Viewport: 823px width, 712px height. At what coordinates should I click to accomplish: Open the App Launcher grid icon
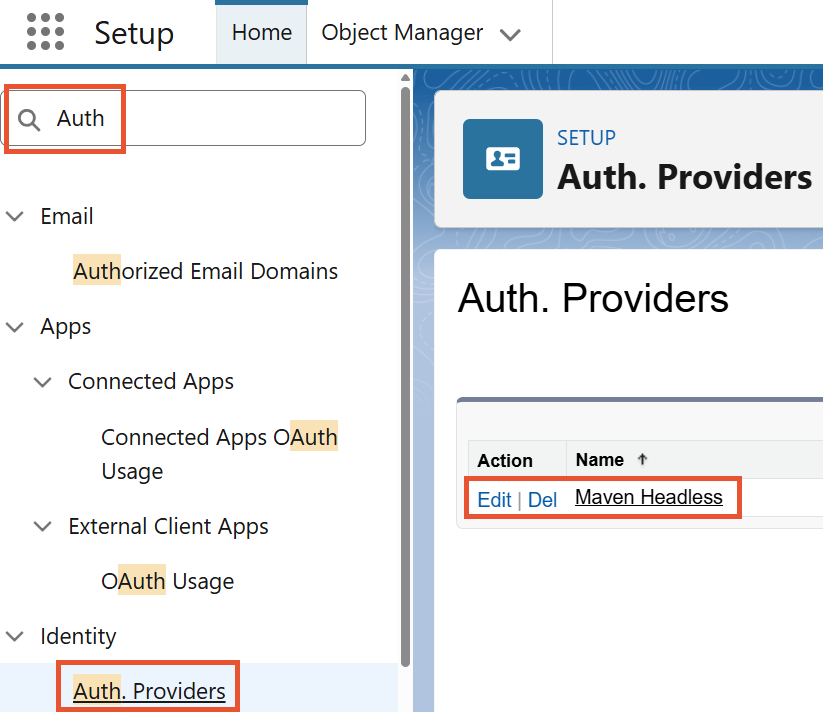pos(45,32)
